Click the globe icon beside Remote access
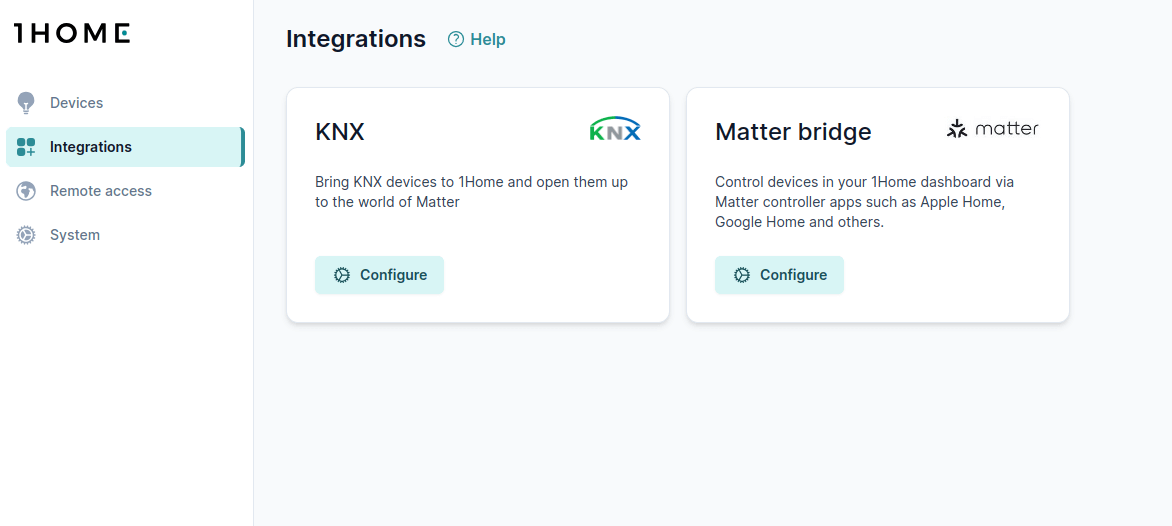 (x=26, y=191)
